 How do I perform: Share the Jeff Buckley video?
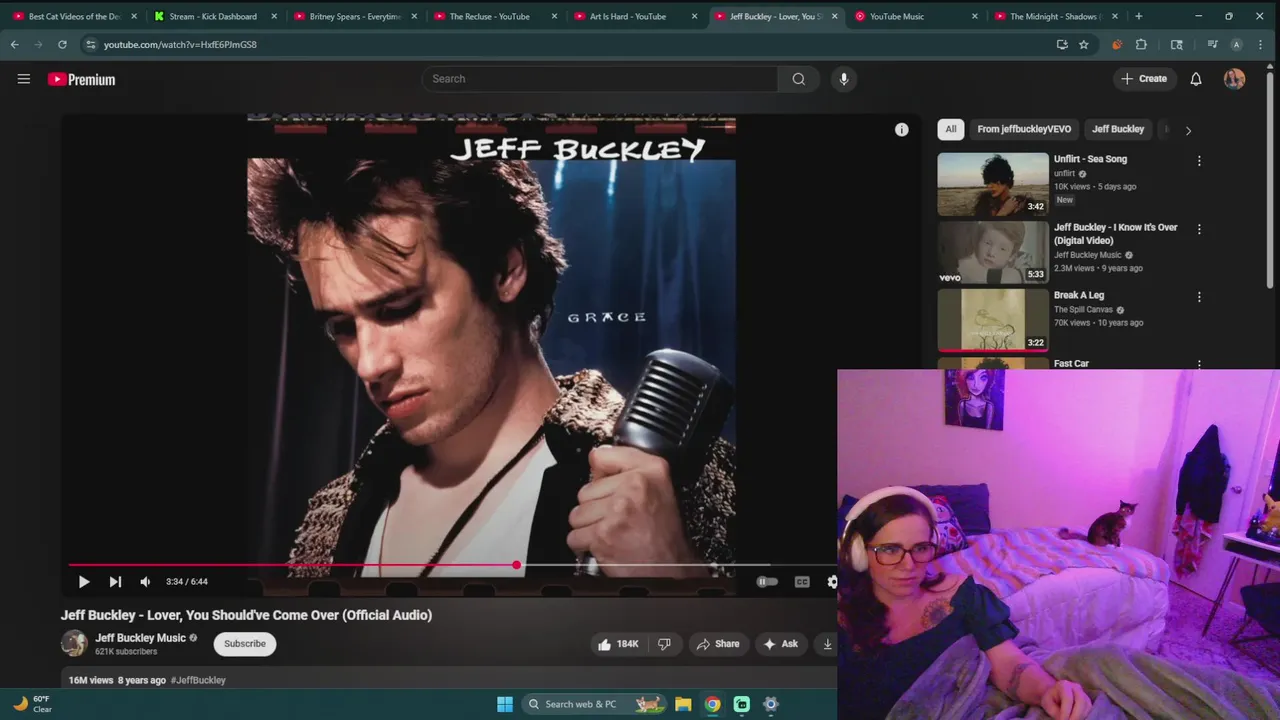point(718,644)
